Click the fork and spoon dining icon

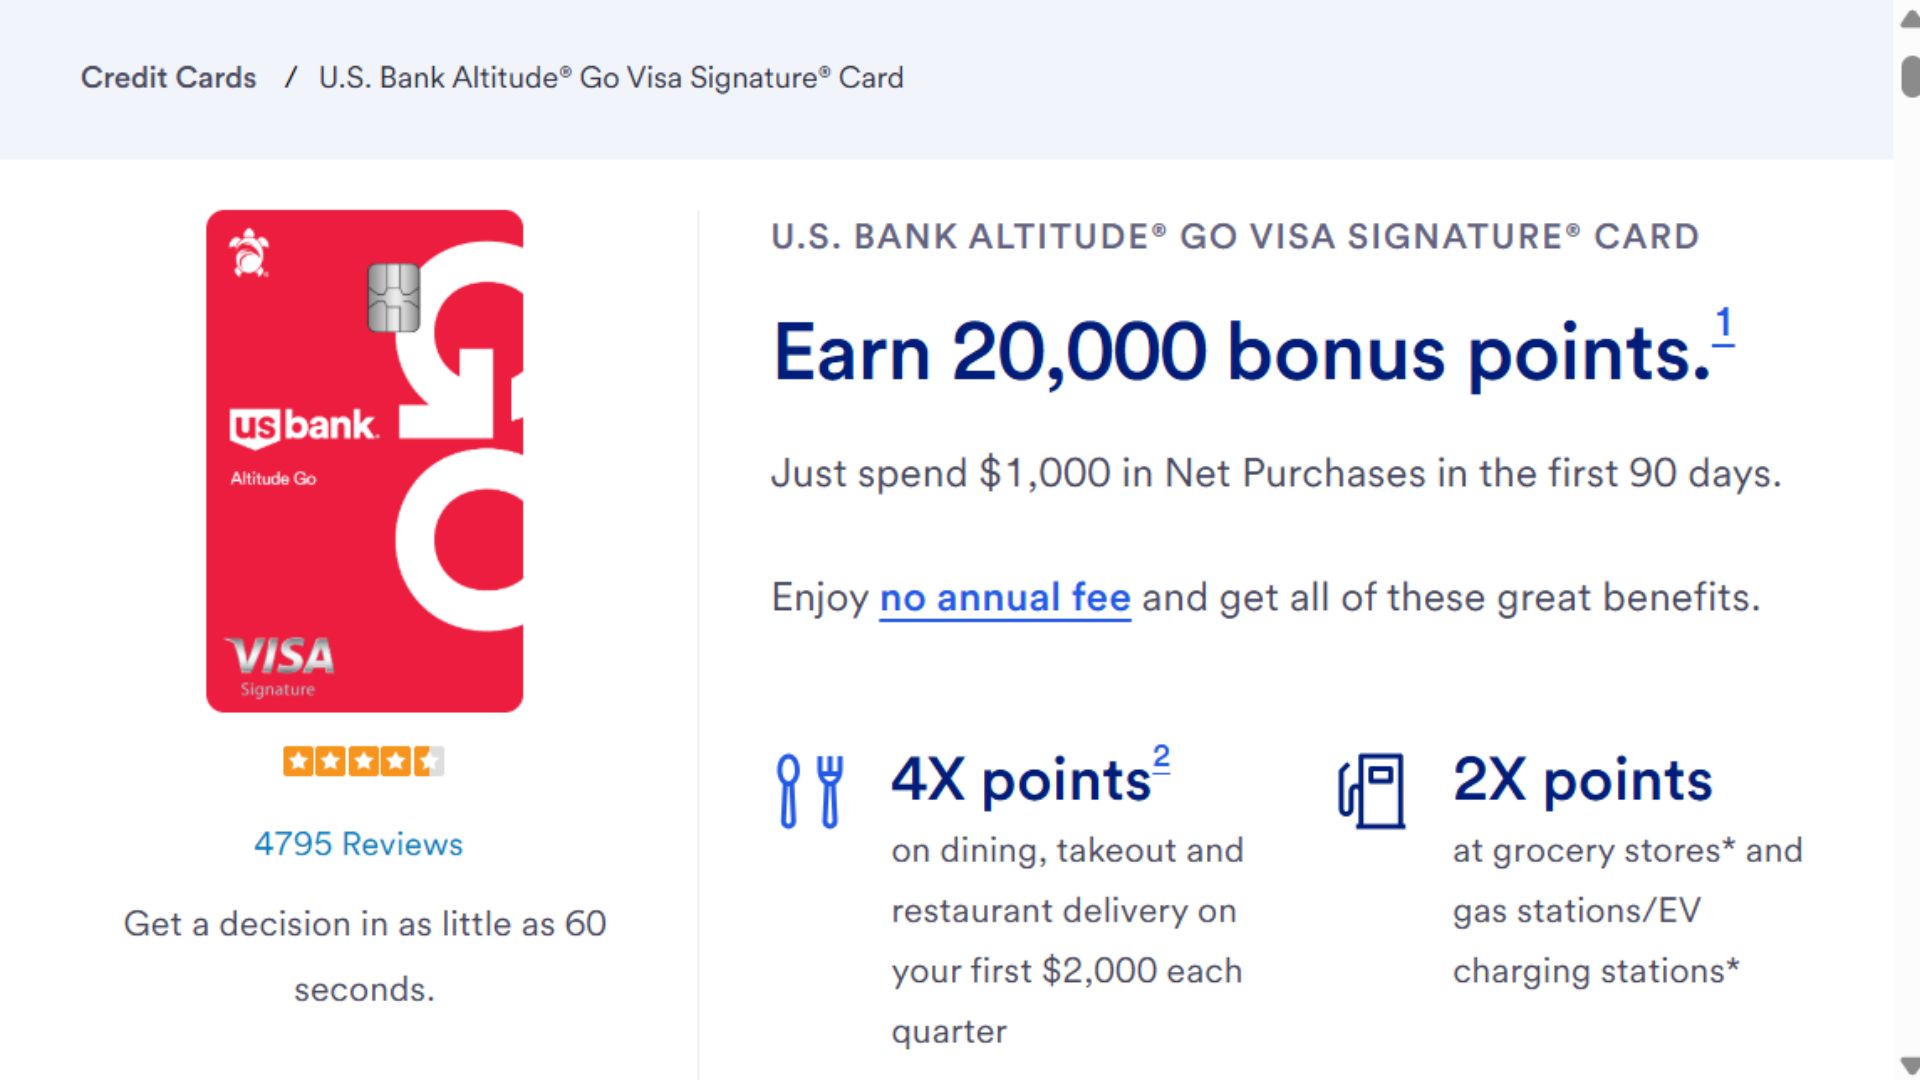point(810,791)
